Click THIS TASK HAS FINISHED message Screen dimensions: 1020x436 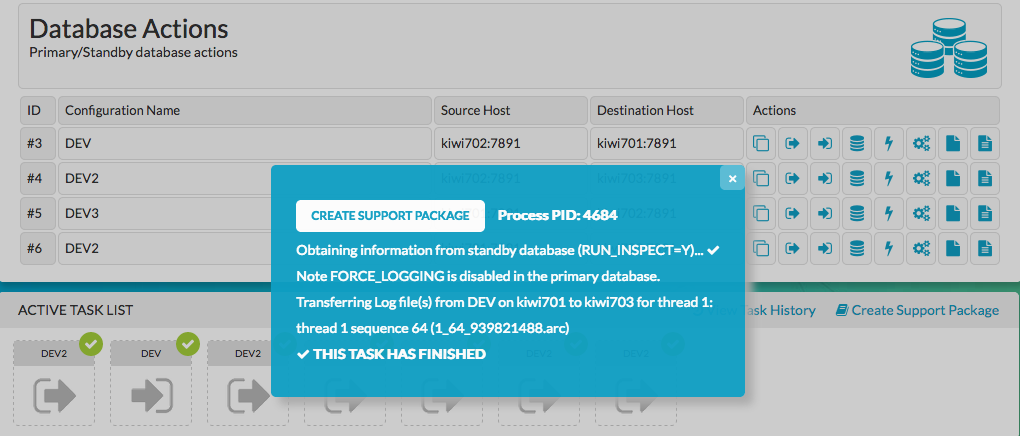pos(391,355)
